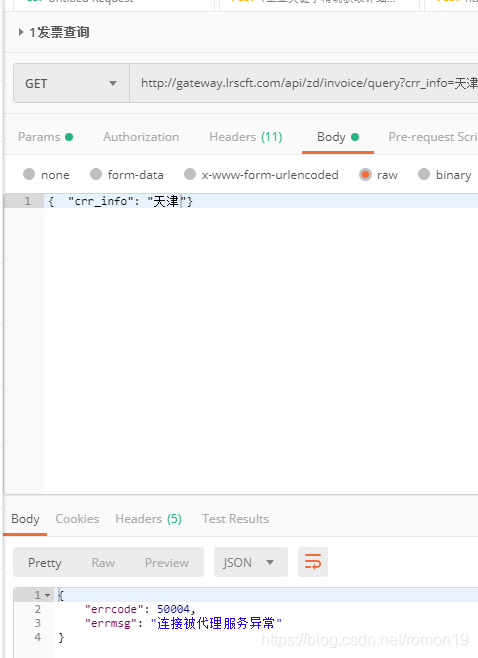Collapse the response JSON at line 1
Image resolution: width=478 pixels, height=658 pixels.
pyautogui.click(x=47, y=595)
